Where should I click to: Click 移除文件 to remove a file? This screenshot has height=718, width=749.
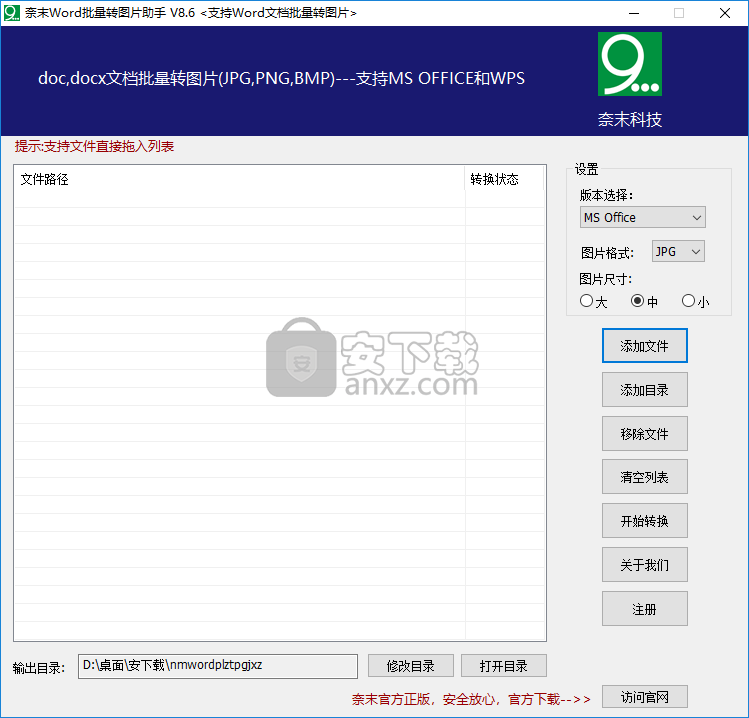point(644,433)
